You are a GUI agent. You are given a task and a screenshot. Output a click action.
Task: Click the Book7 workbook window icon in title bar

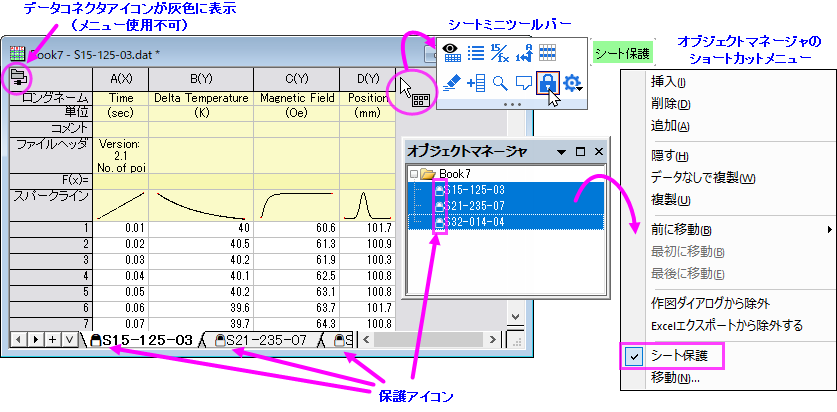click(x=17, y=53)
